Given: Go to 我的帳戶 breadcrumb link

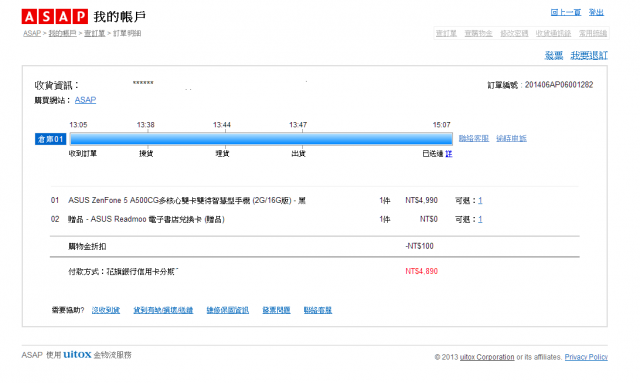Looking at the screenshot, I should (62, 33).
